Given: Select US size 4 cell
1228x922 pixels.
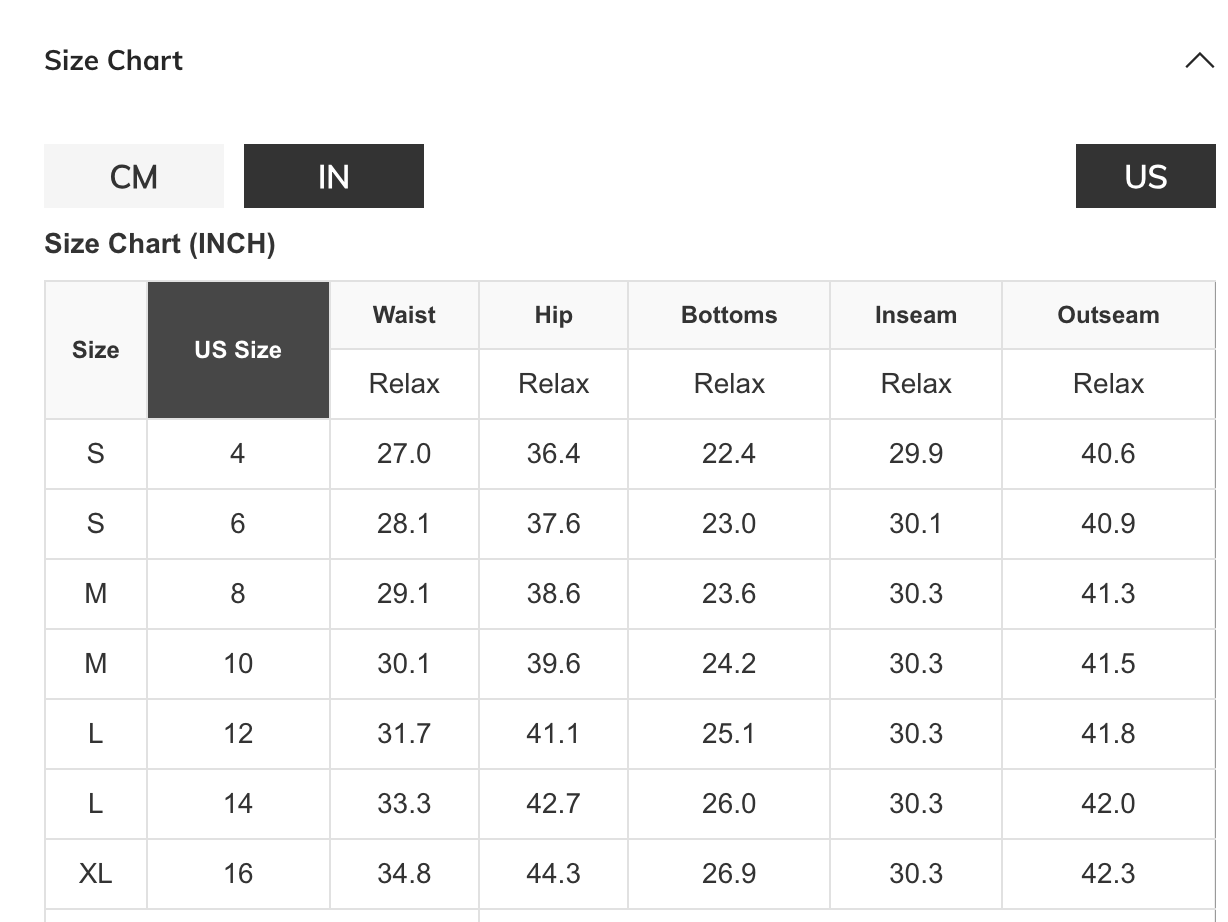Looking at the screenshot, I should 238,454.
